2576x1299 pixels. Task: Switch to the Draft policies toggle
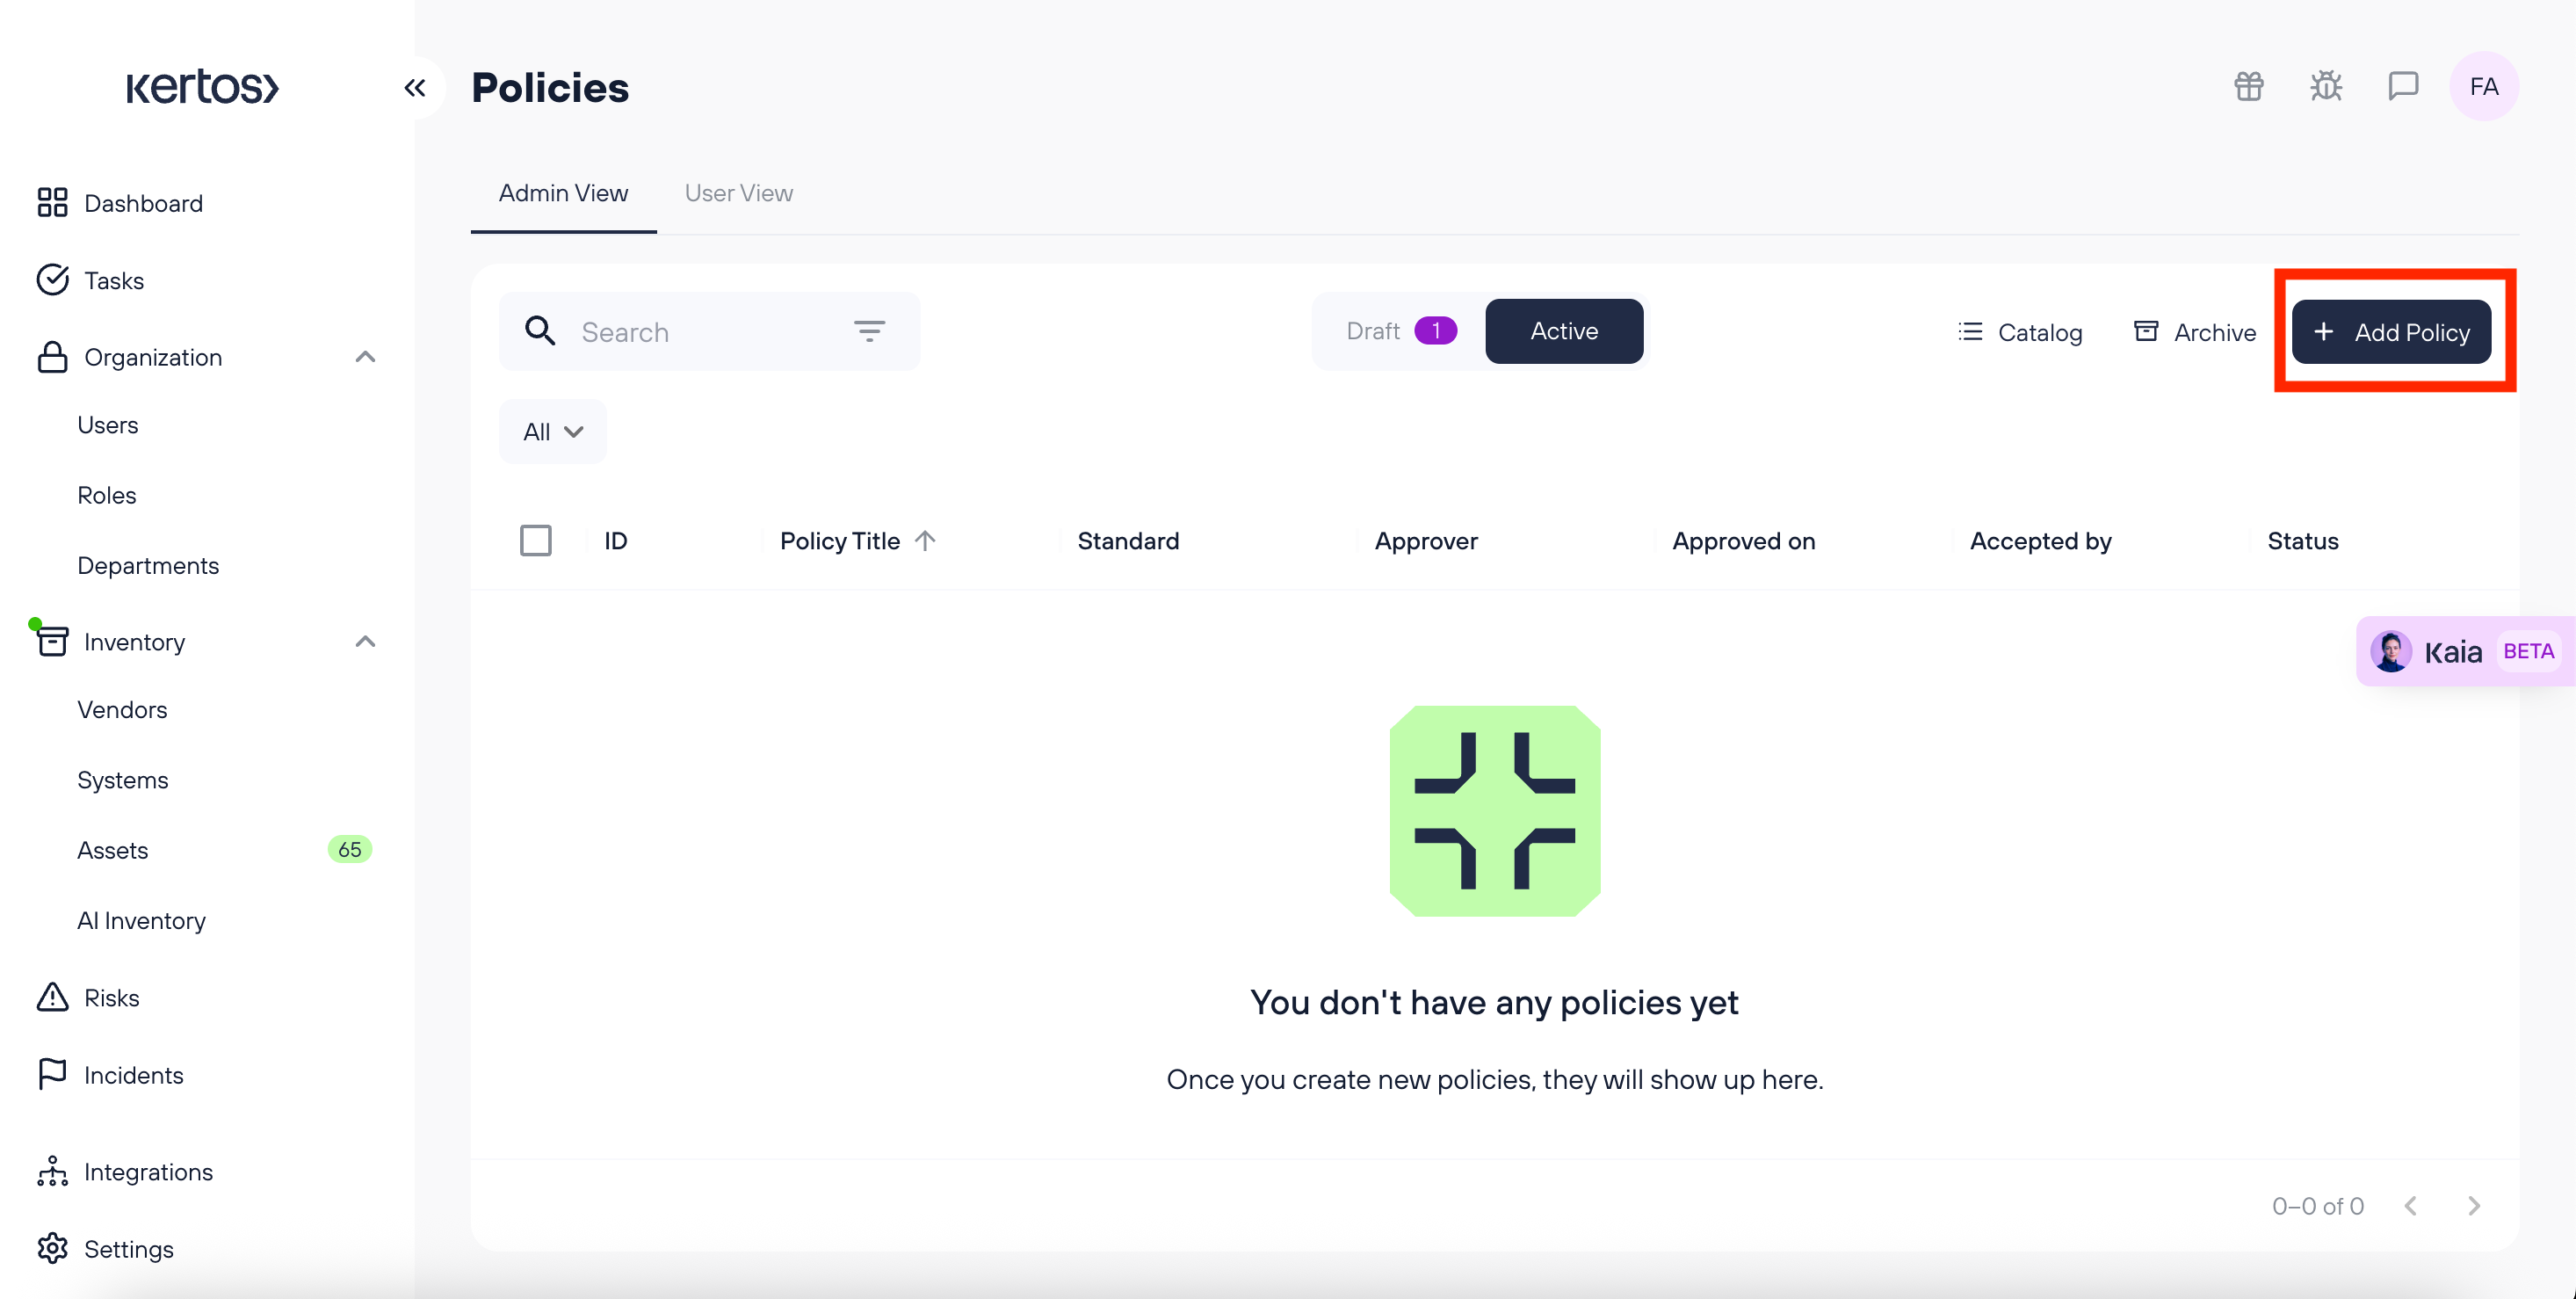click(1400, 331)
